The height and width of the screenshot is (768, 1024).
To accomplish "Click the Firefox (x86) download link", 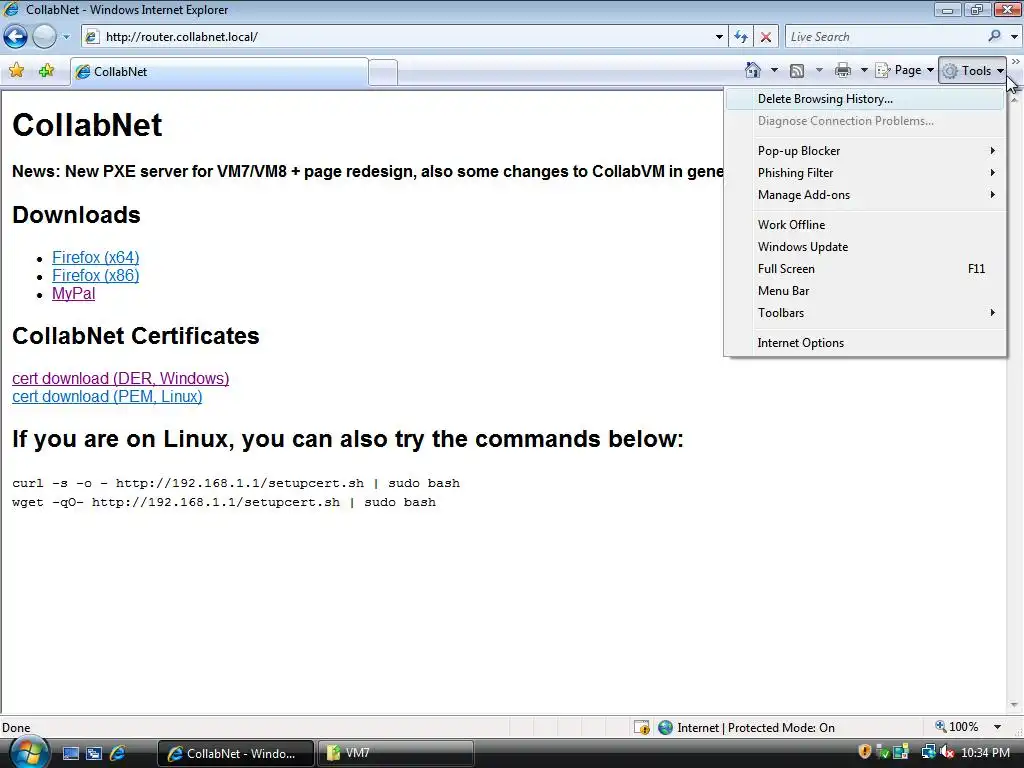I will [x=95, y=276].
